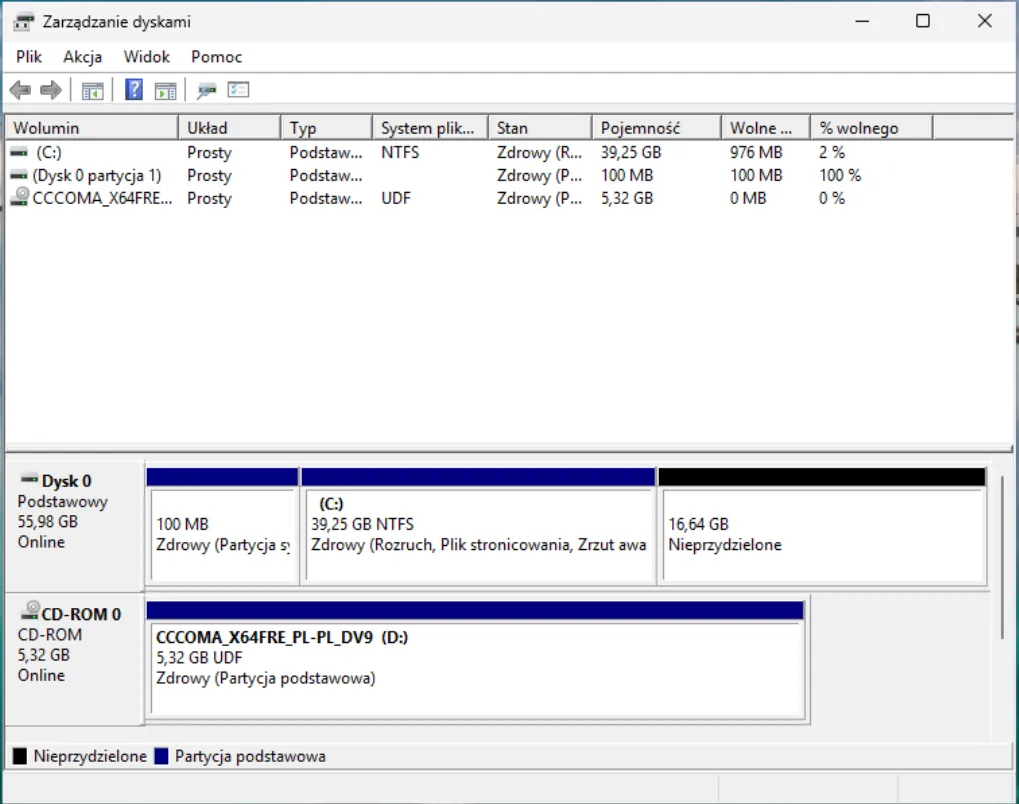Open the Widok menu

[x=147, y=57]
